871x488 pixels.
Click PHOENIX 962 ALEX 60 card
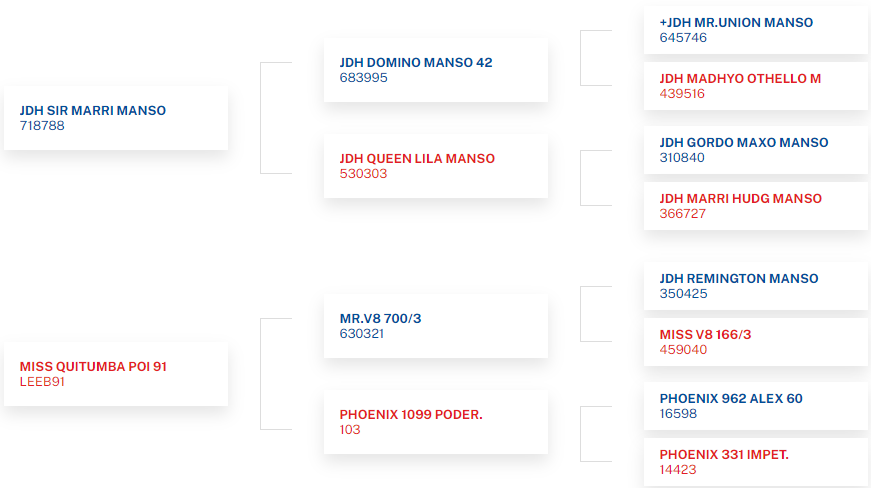click(755, 406)
